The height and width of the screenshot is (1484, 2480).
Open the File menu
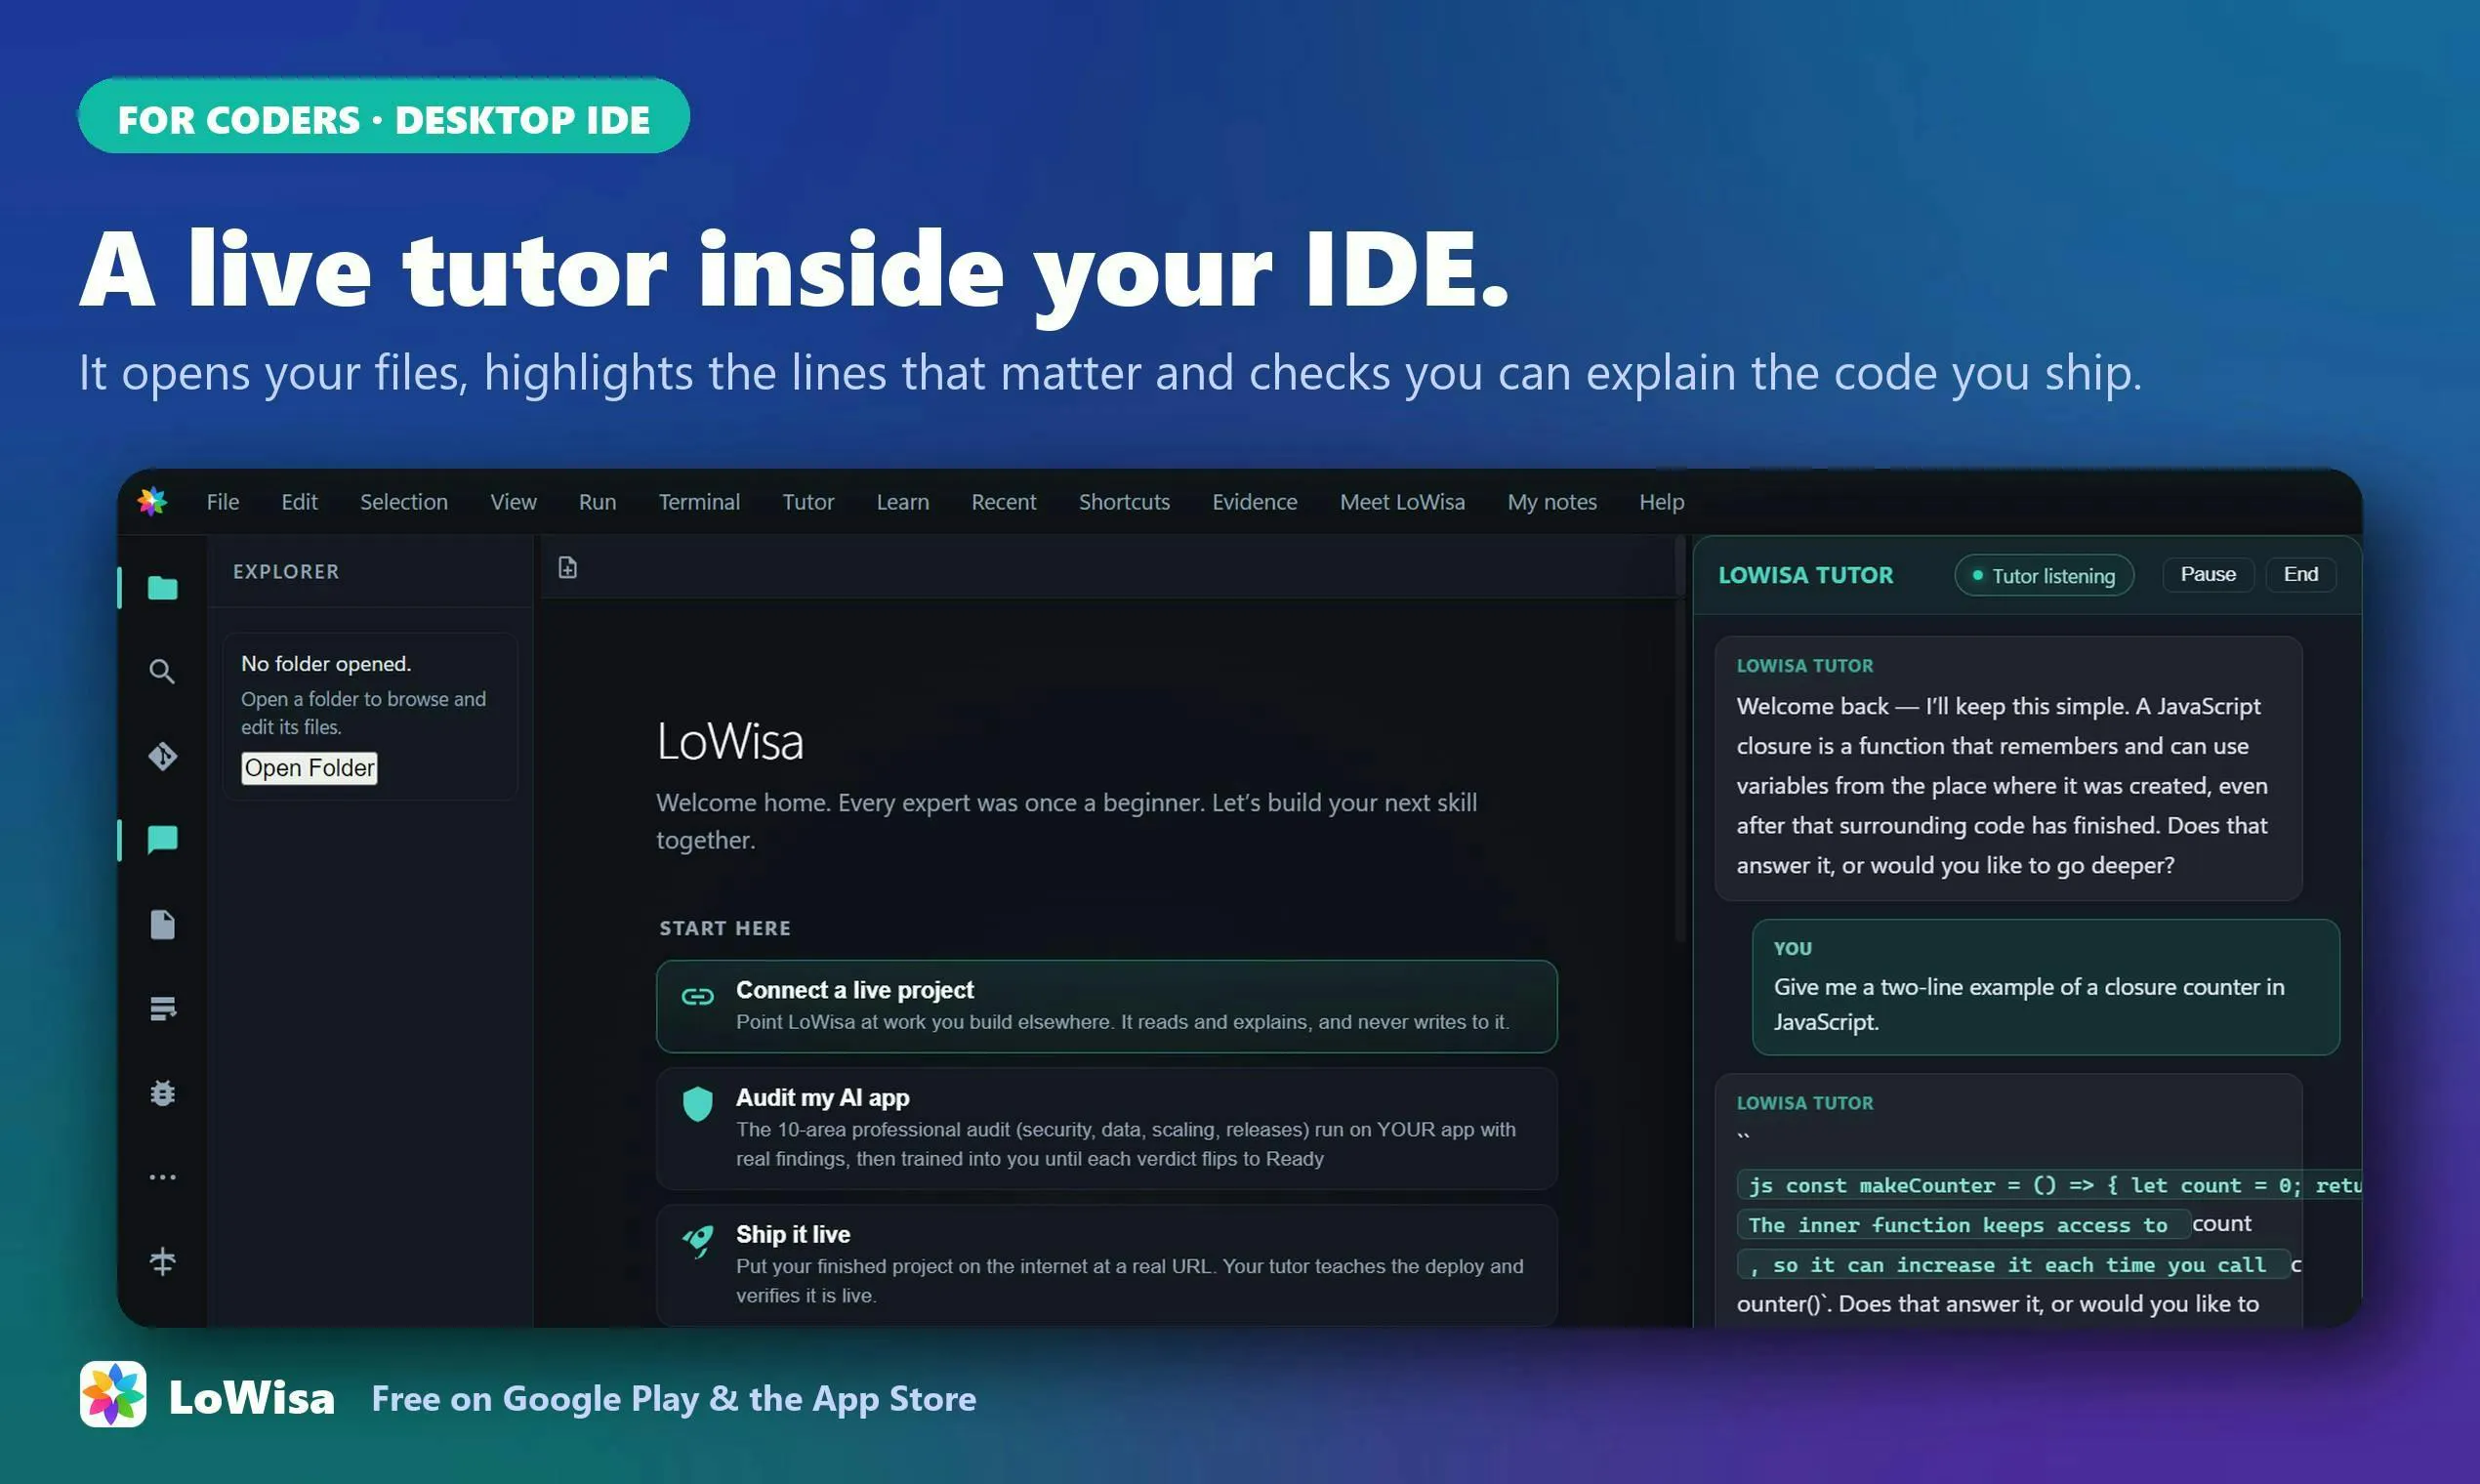pos(223,502)
